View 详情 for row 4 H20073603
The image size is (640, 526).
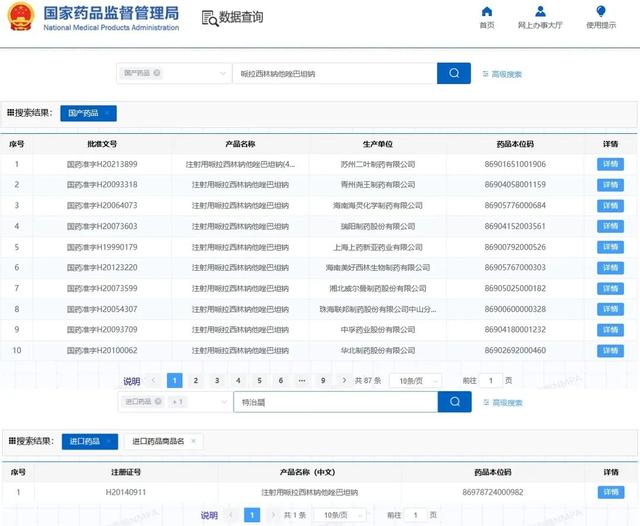[610, 226]
